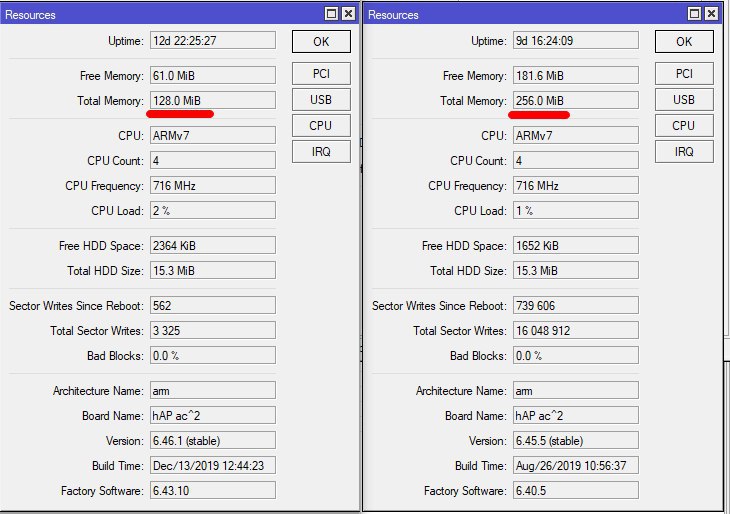
Task: Click Build Time field showing Aug/26/2019 10:56:37
Action: click(x=575, y=466)
